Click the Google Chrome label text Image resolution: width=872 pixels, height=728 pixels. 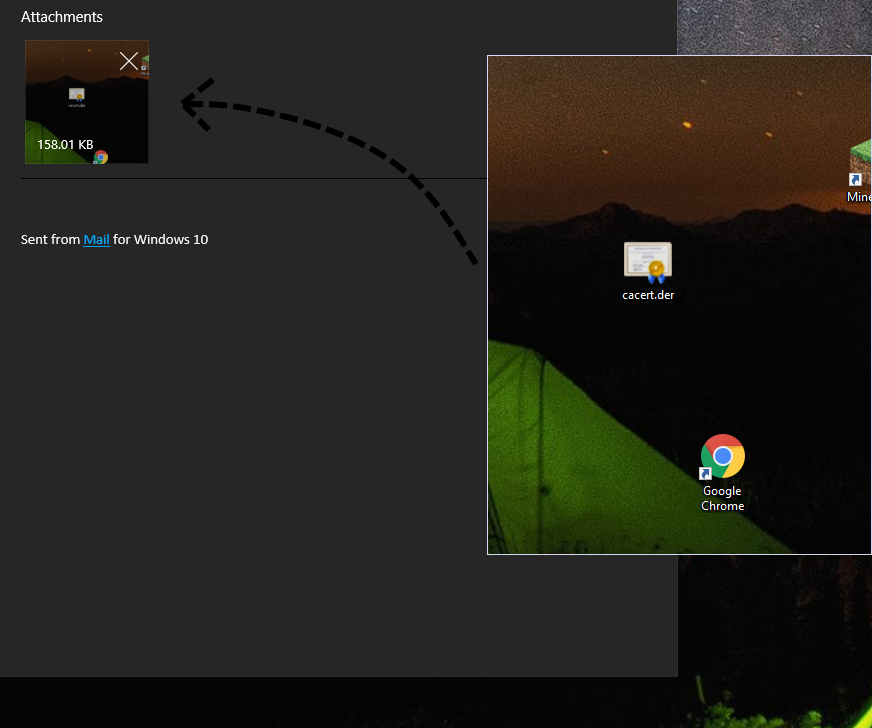(722, 498)
